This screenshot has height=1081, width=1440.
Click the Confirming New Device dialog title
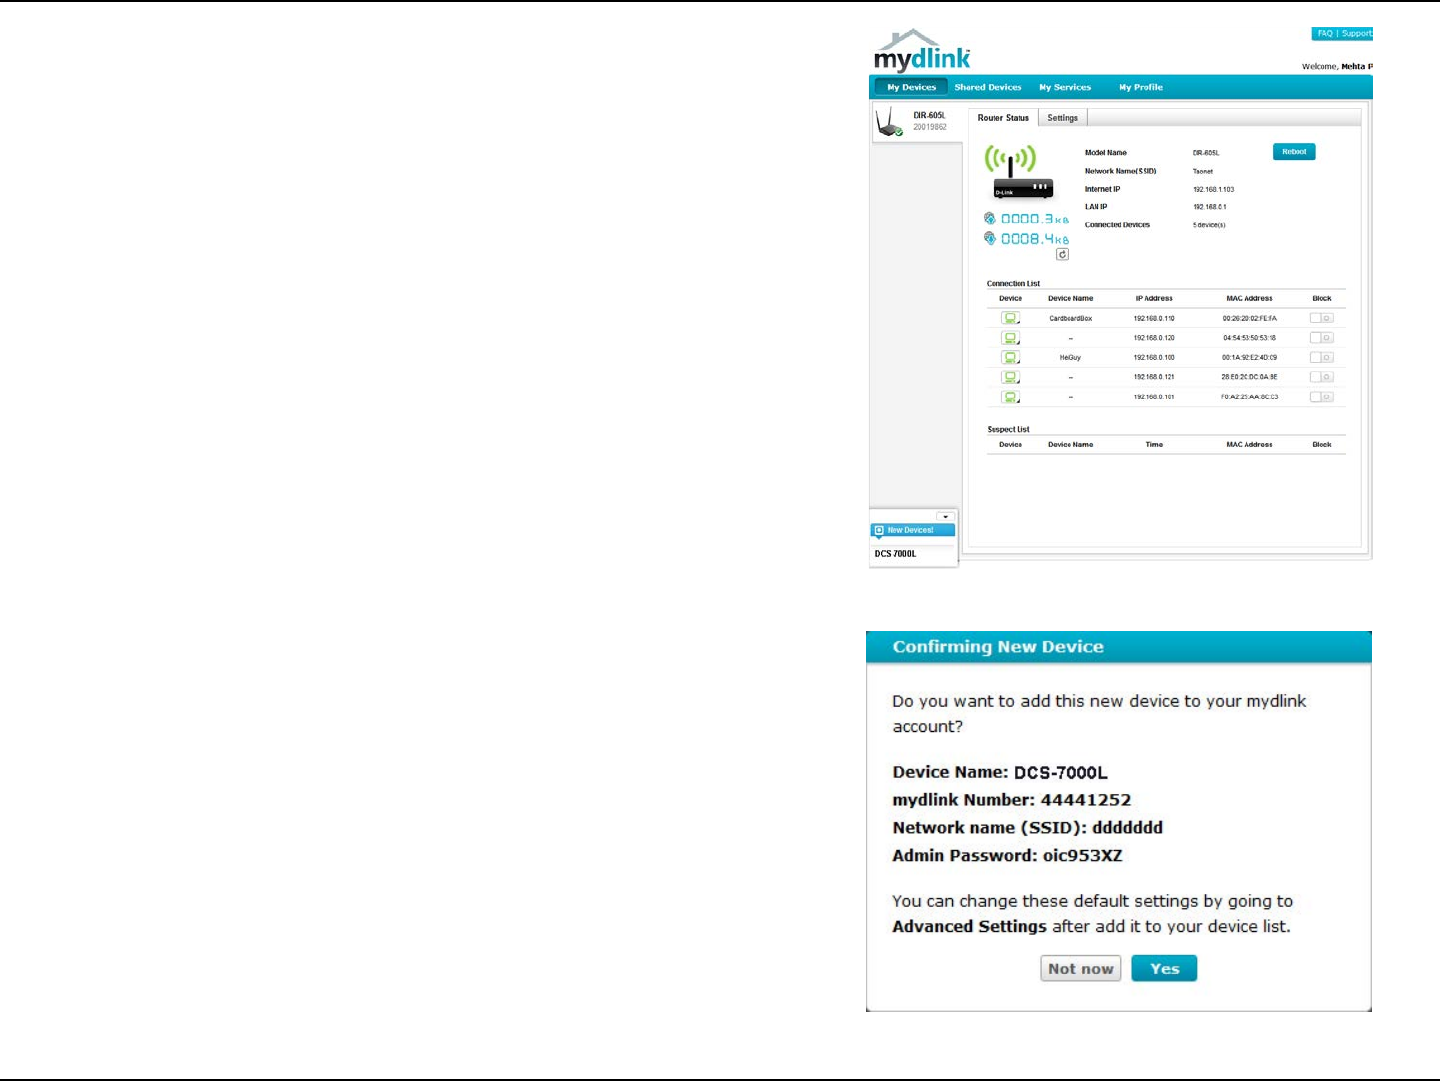coord(998,647)
